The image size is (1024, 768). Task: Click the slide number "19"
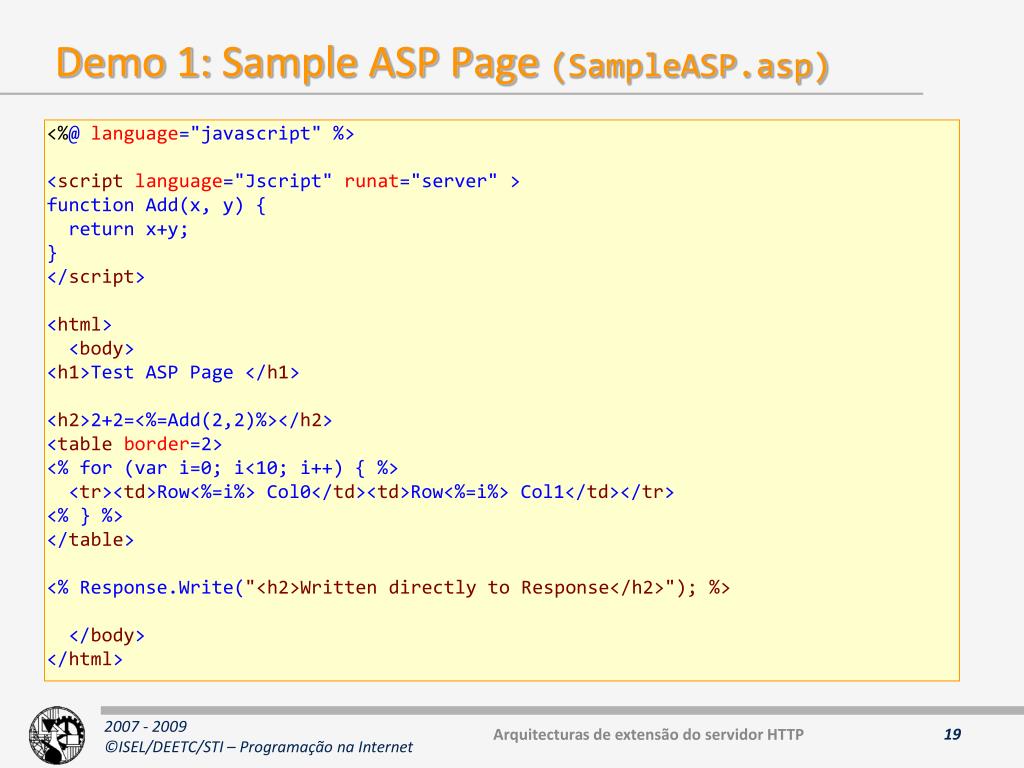click(x=952, y=734)
